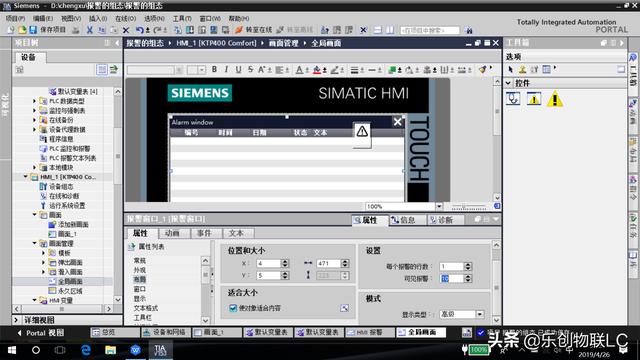This screenshot has height=360, width=640.
Task: Expand the 模板 tree node
Action: [x=44, y=253]
